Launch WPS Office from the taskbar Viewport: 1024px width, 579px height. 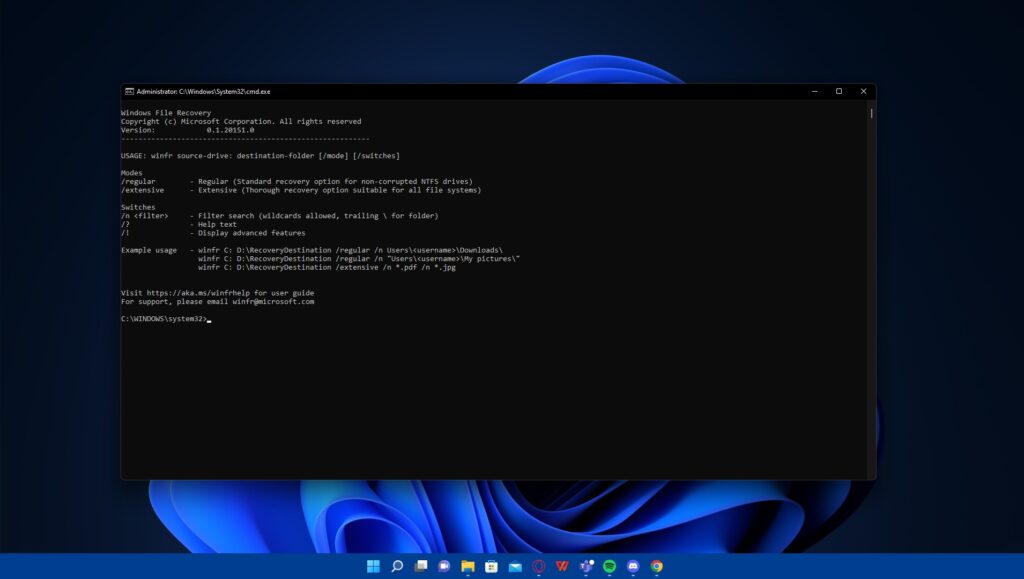pos(562,566)
